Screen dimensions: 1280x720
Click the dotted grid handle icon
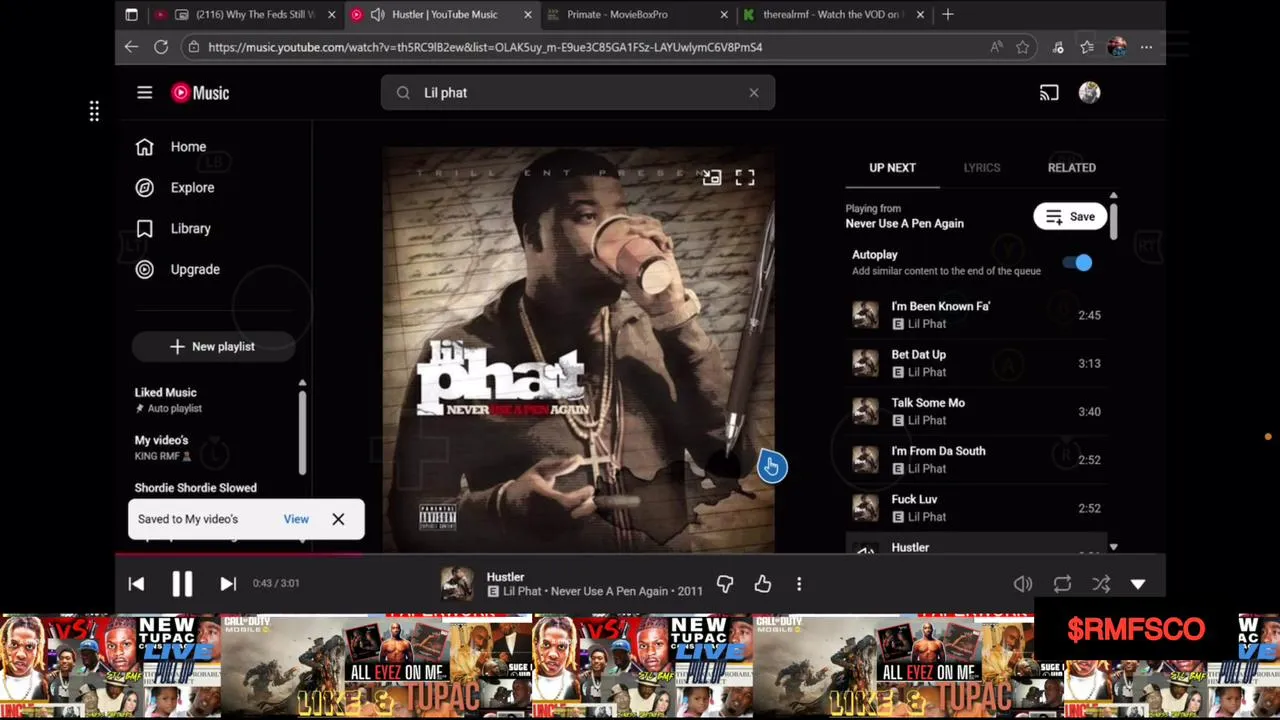[94, 112]
